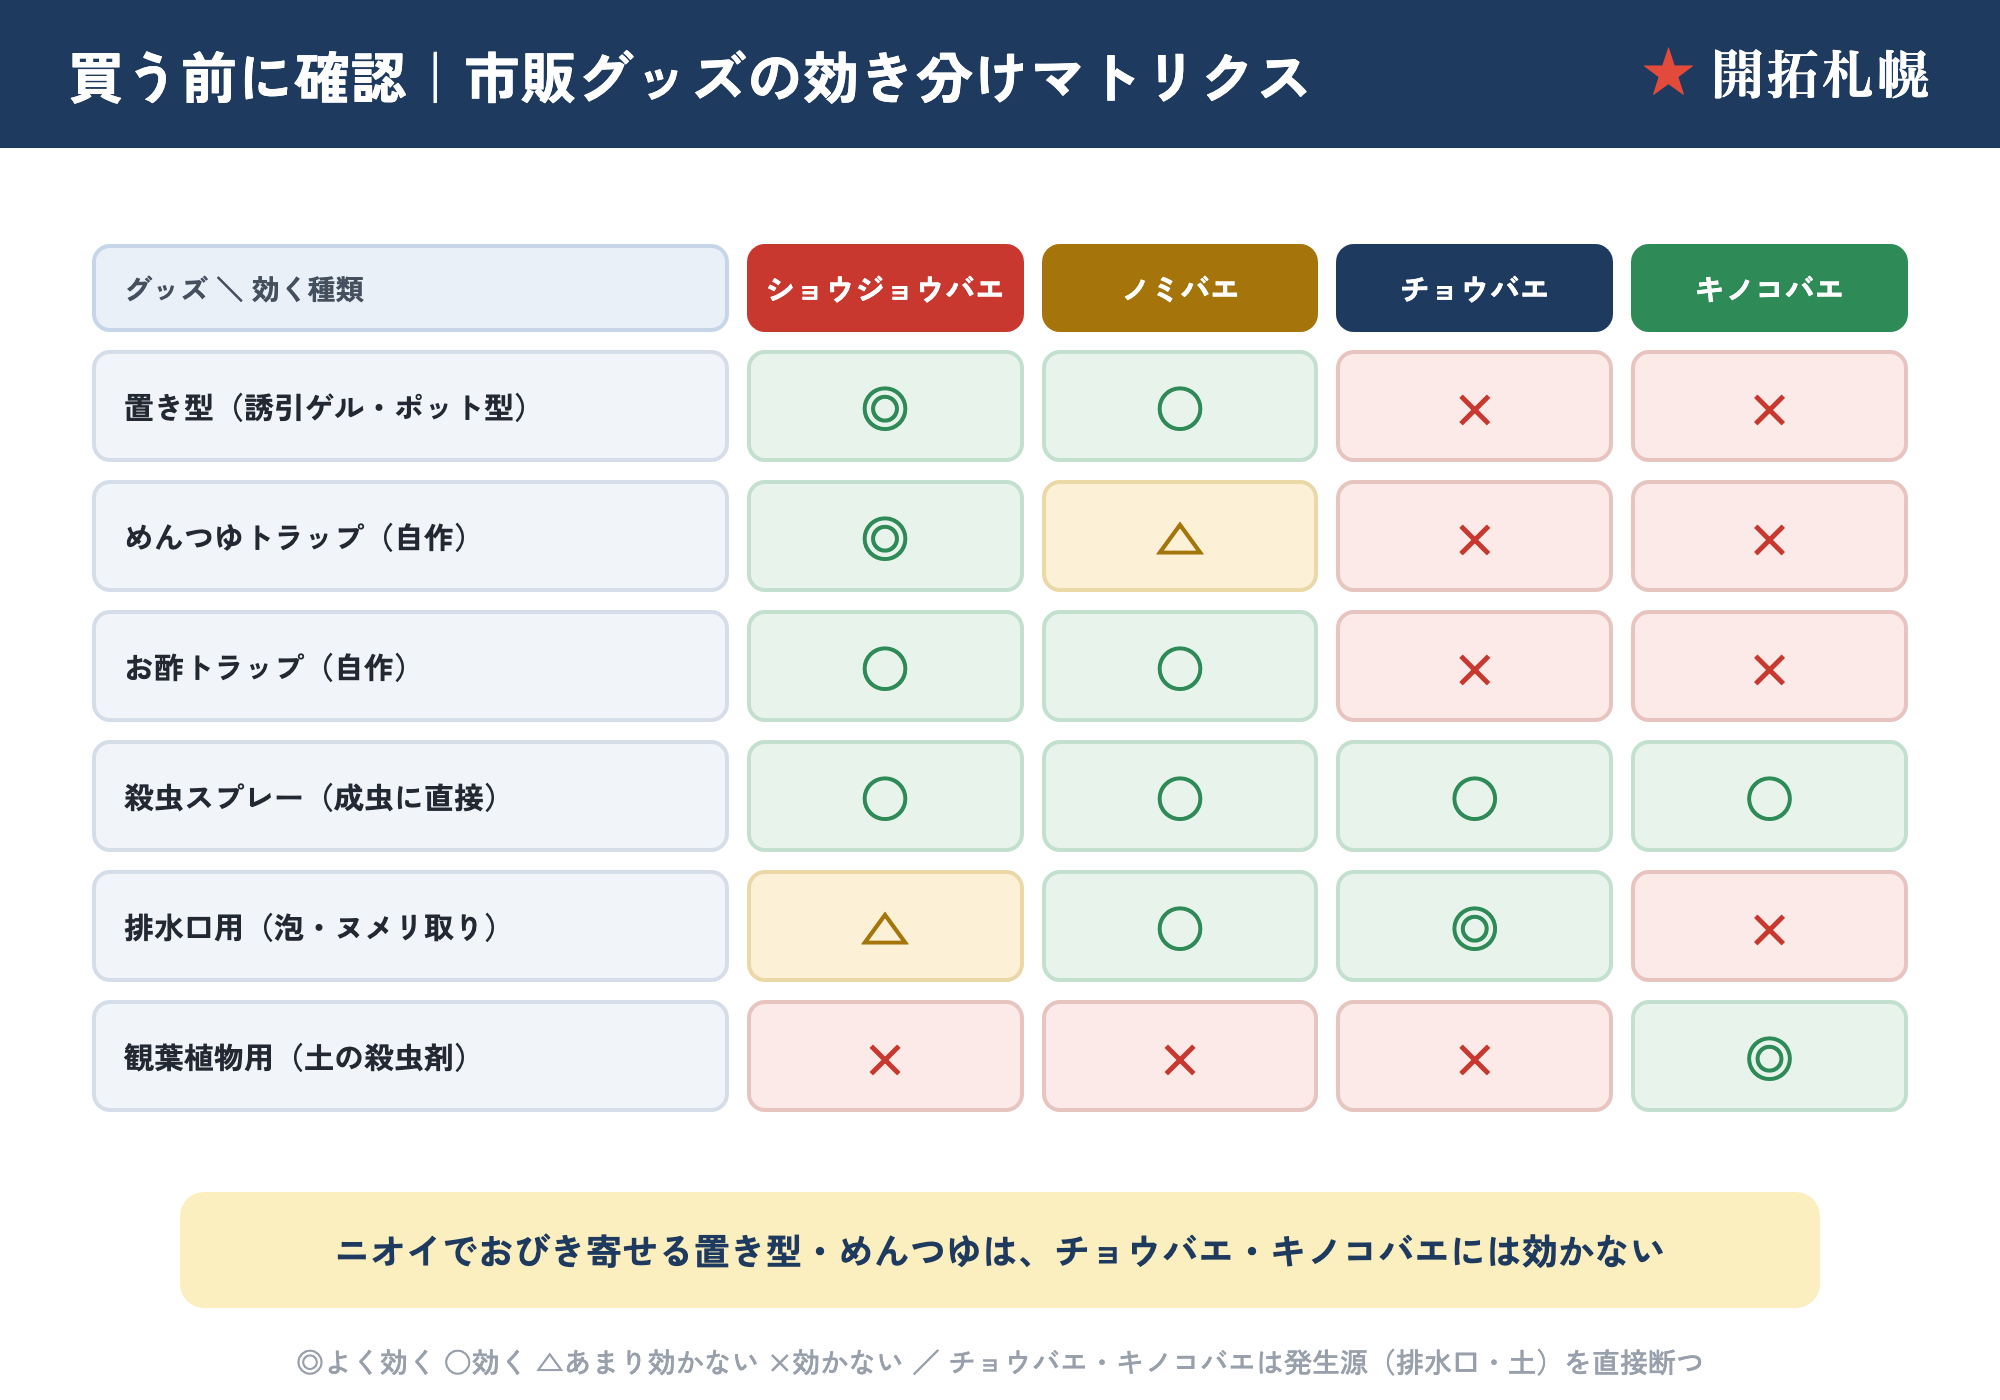2000x1400 pixels.
Task: Click row label 置き型（誘引ゲル・ポット型）
Action: click(x=410, y=406)
